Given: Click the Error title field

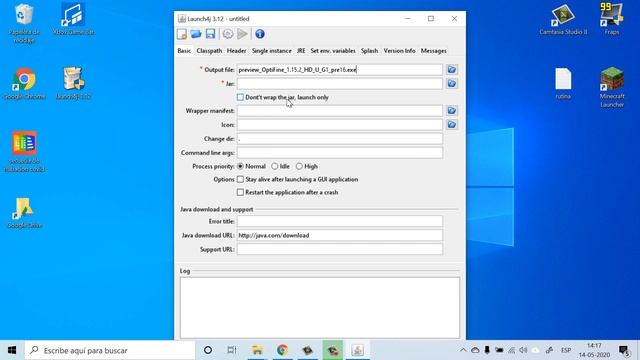Looking at the screenshot, I should coord(340,221).
